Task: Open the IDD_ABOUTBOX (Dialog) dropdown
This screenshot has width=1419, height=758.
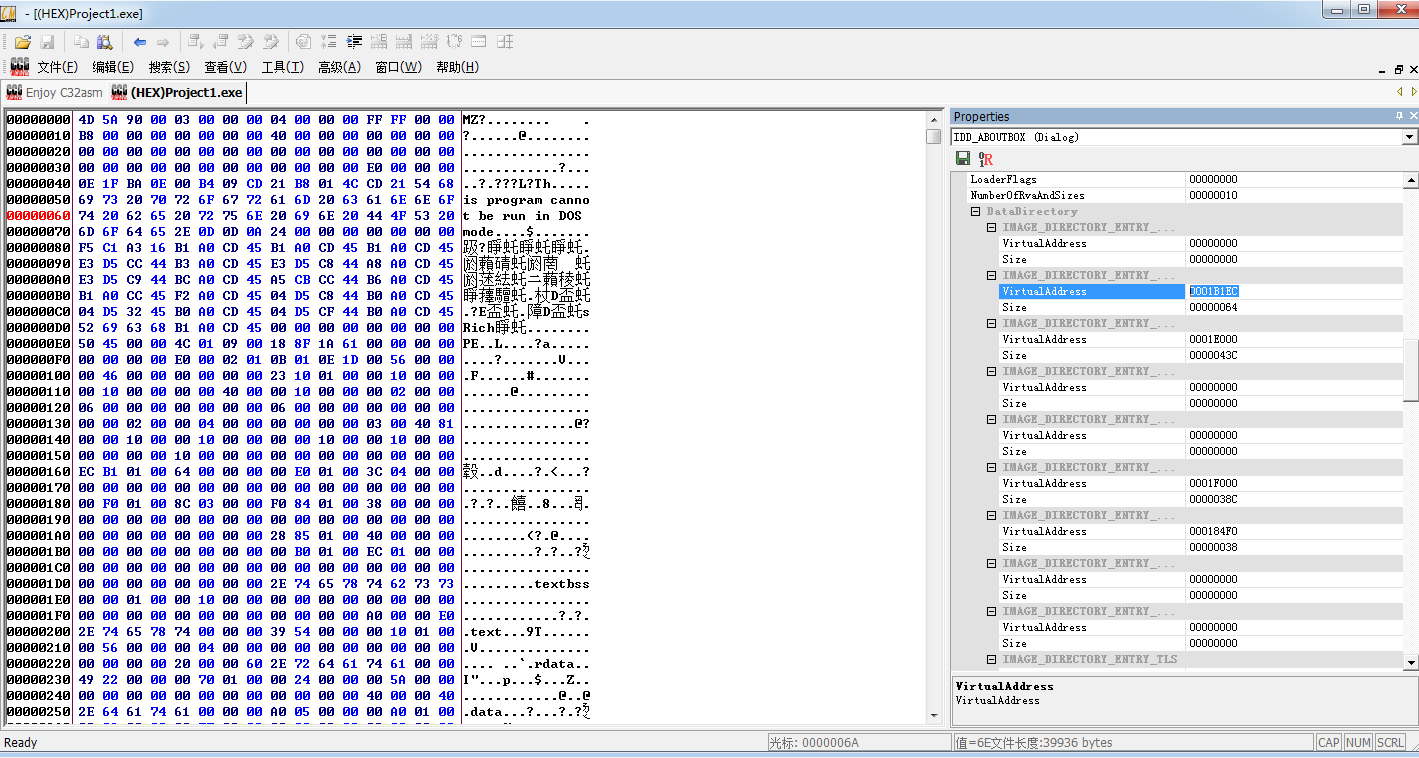Action: click(1410, 137)
